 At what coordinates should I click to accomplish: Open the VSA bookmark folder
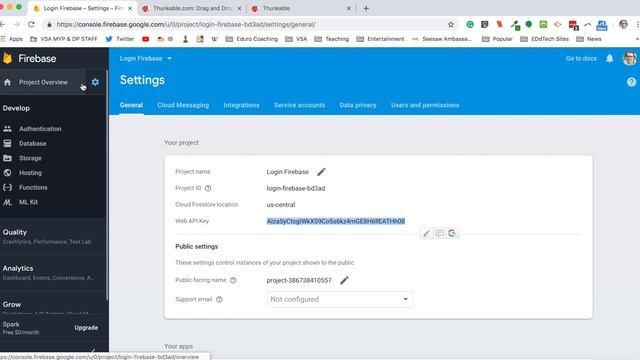tap(296, 39)
